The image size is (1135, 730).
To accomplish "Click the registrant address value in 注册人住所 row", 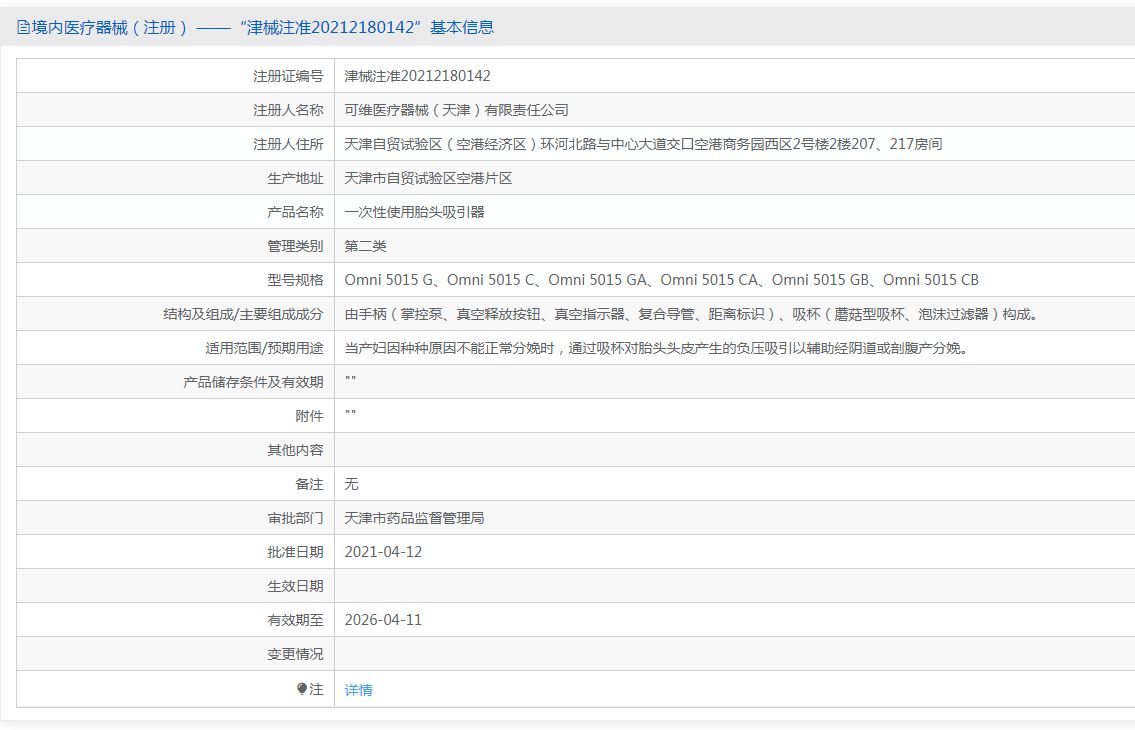I will coord(642,144).
